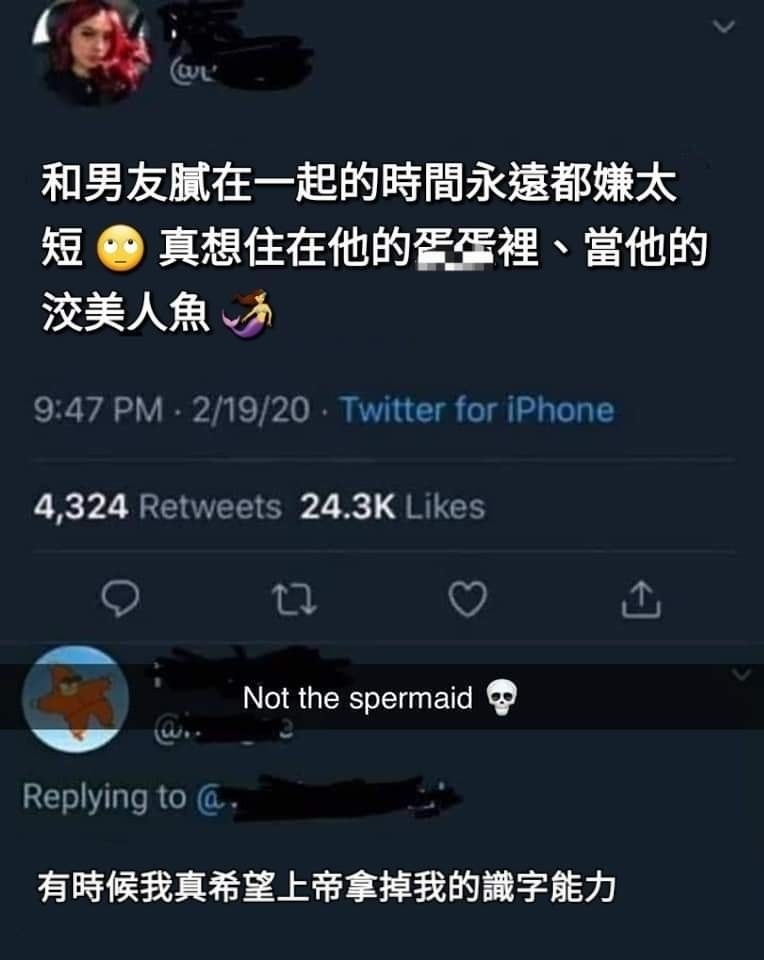Click the redacted handle after Replying to
Screen dimensions: 764x960
click(329, 798)
